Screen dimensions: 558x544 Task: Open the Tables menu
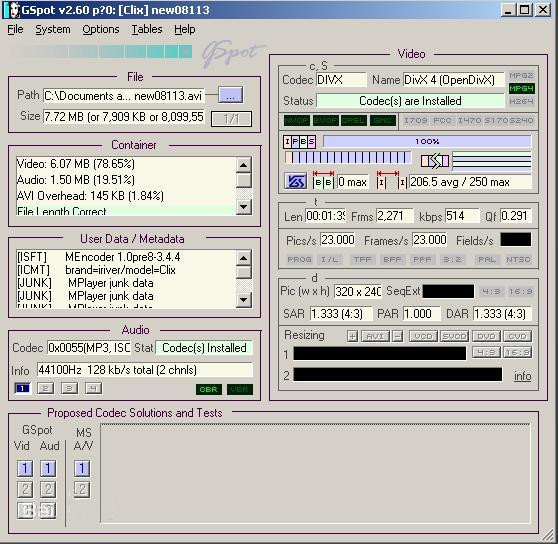[147, 29]
